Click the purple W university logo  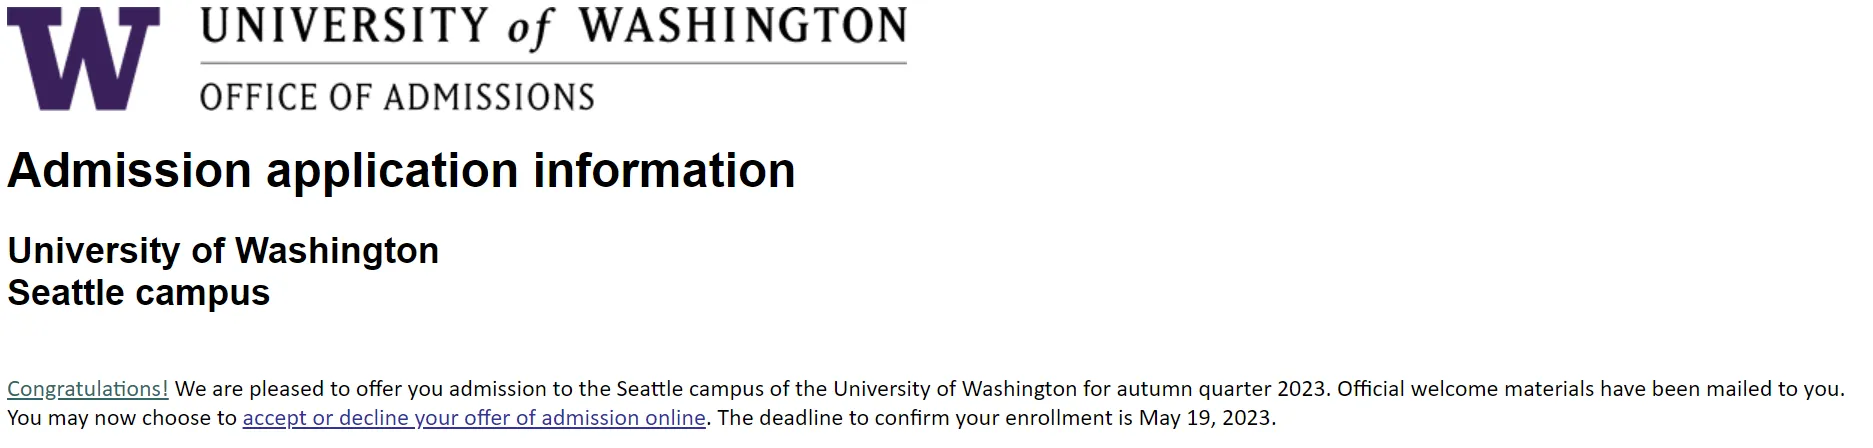[83, 58]
